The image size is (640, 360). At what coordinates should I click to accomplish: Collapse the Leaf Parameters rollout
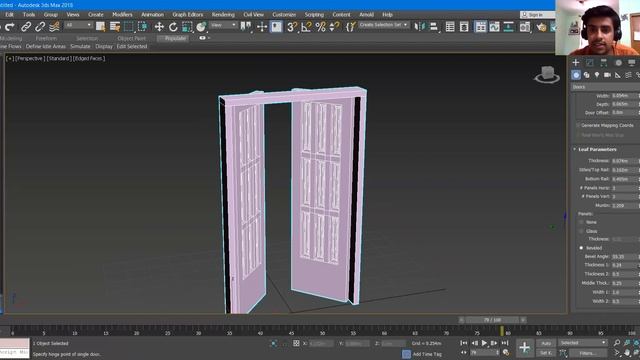(597, 149)
